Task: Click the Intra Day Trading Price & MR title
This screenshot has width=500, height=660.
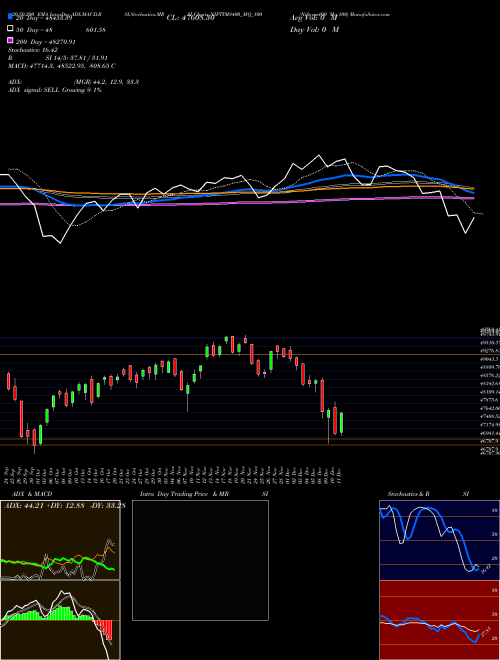Action: point(184,494)
